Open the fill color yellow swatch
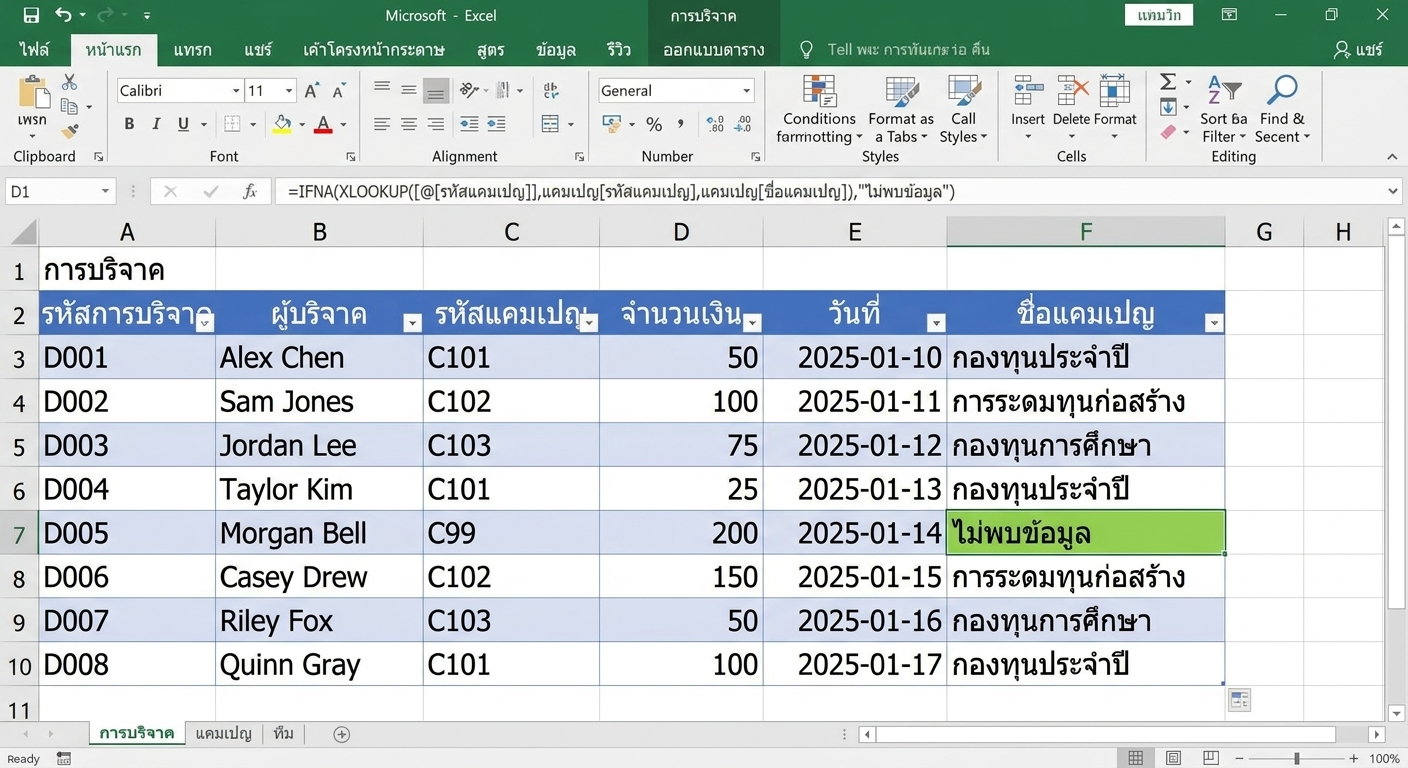 coord(282,124)
